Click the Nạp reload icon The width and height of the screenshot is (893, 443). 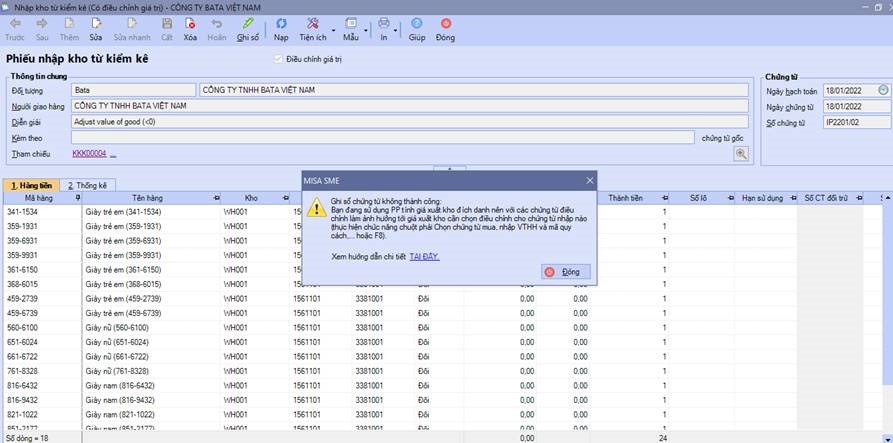point(281,24)
